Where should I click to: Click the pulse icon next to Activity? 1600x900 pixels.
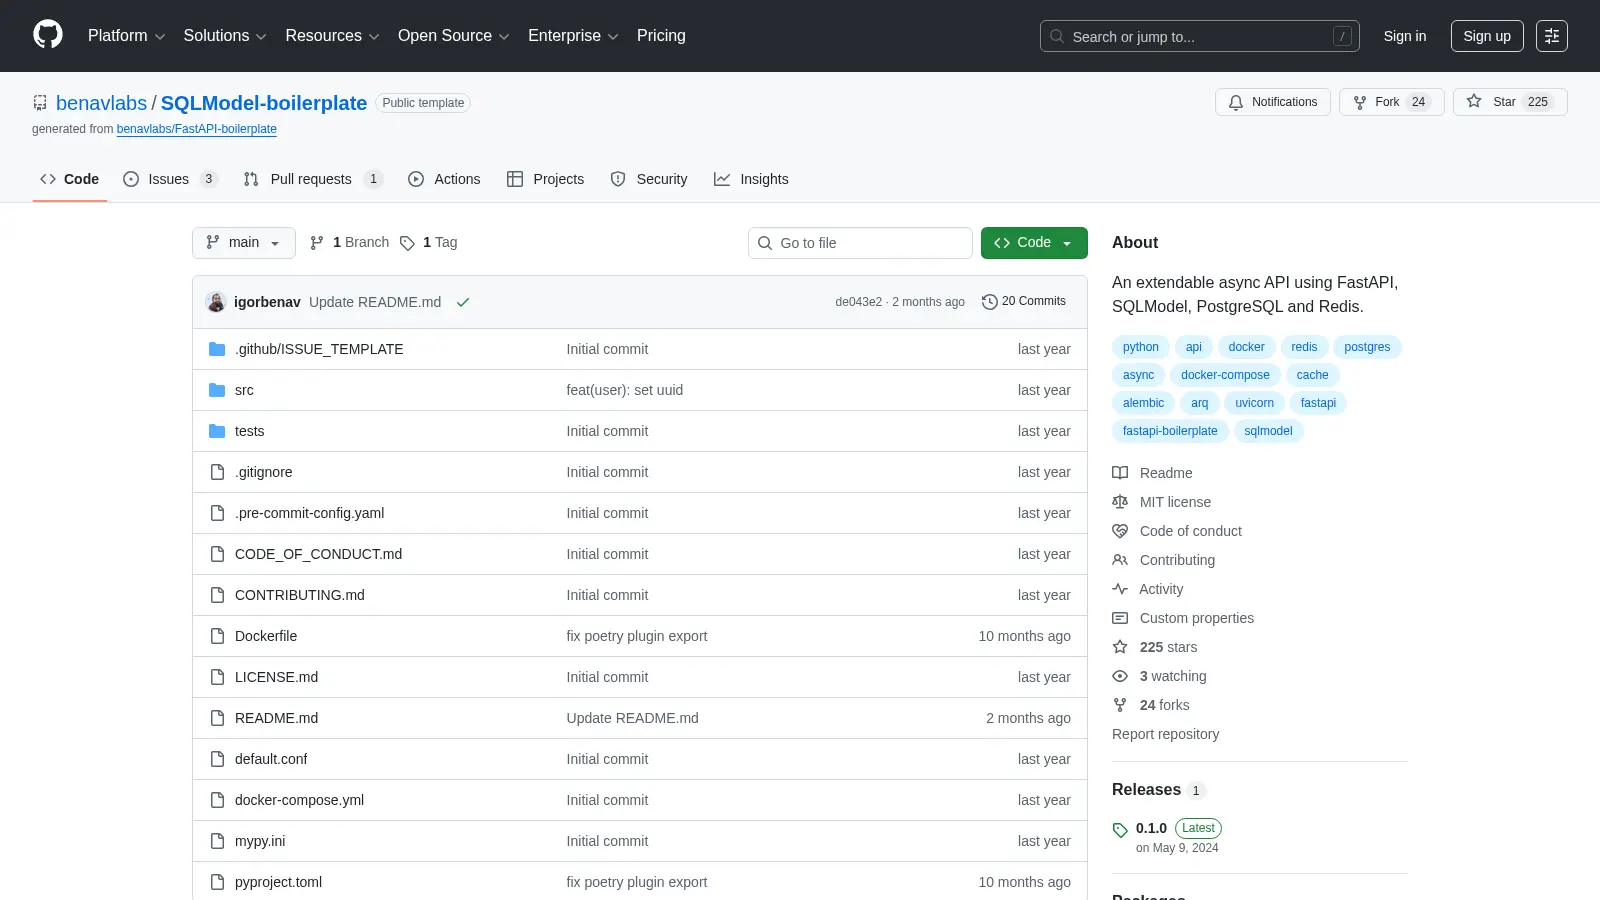tap(1120, 589)
